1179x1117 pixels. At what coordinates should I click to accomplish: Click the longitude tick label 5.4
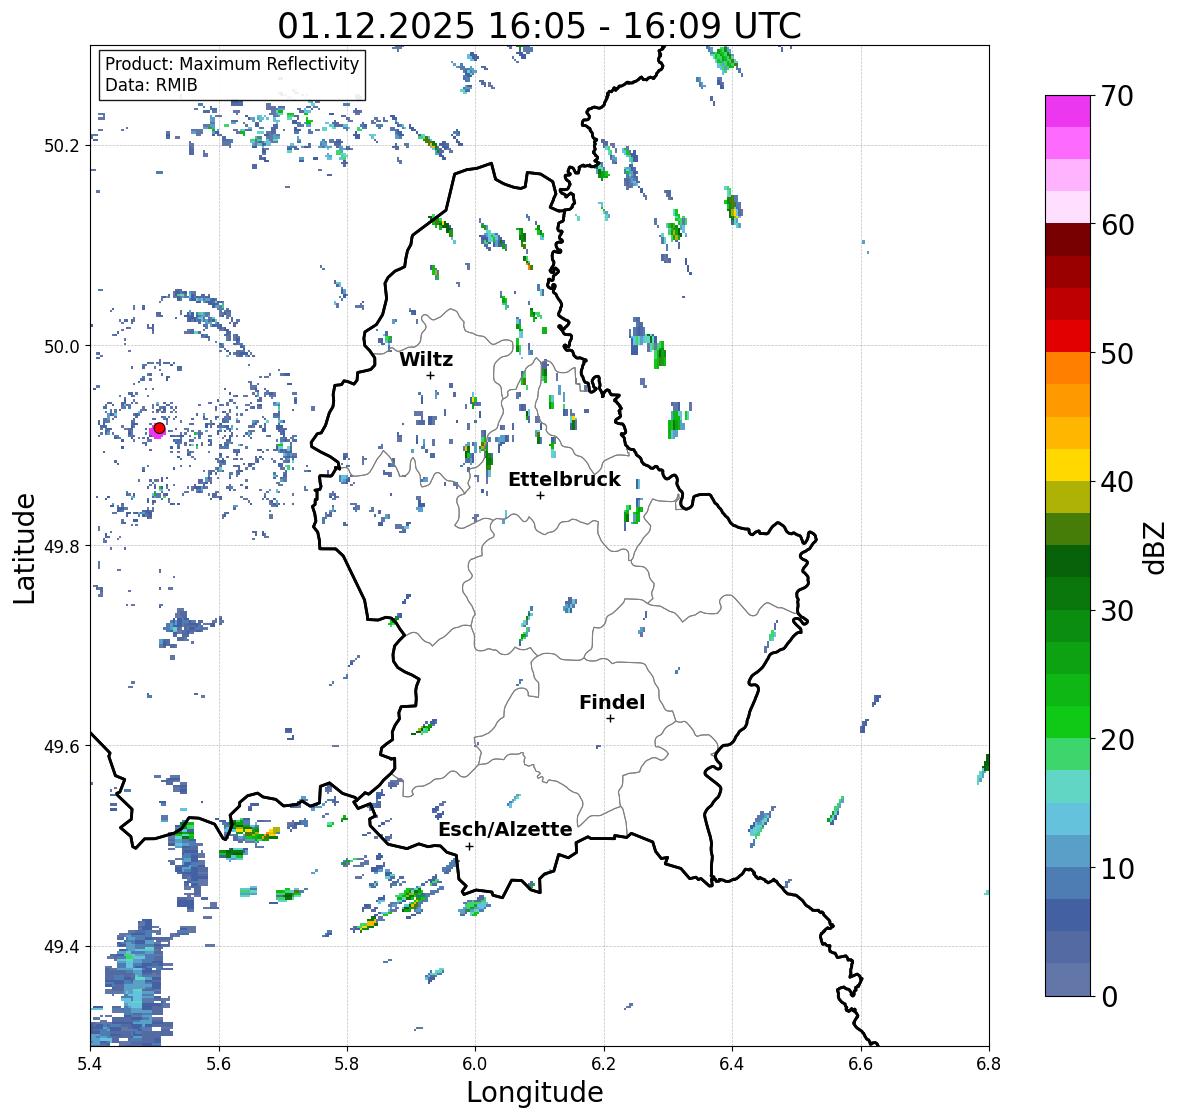[x=90, y=1064]
